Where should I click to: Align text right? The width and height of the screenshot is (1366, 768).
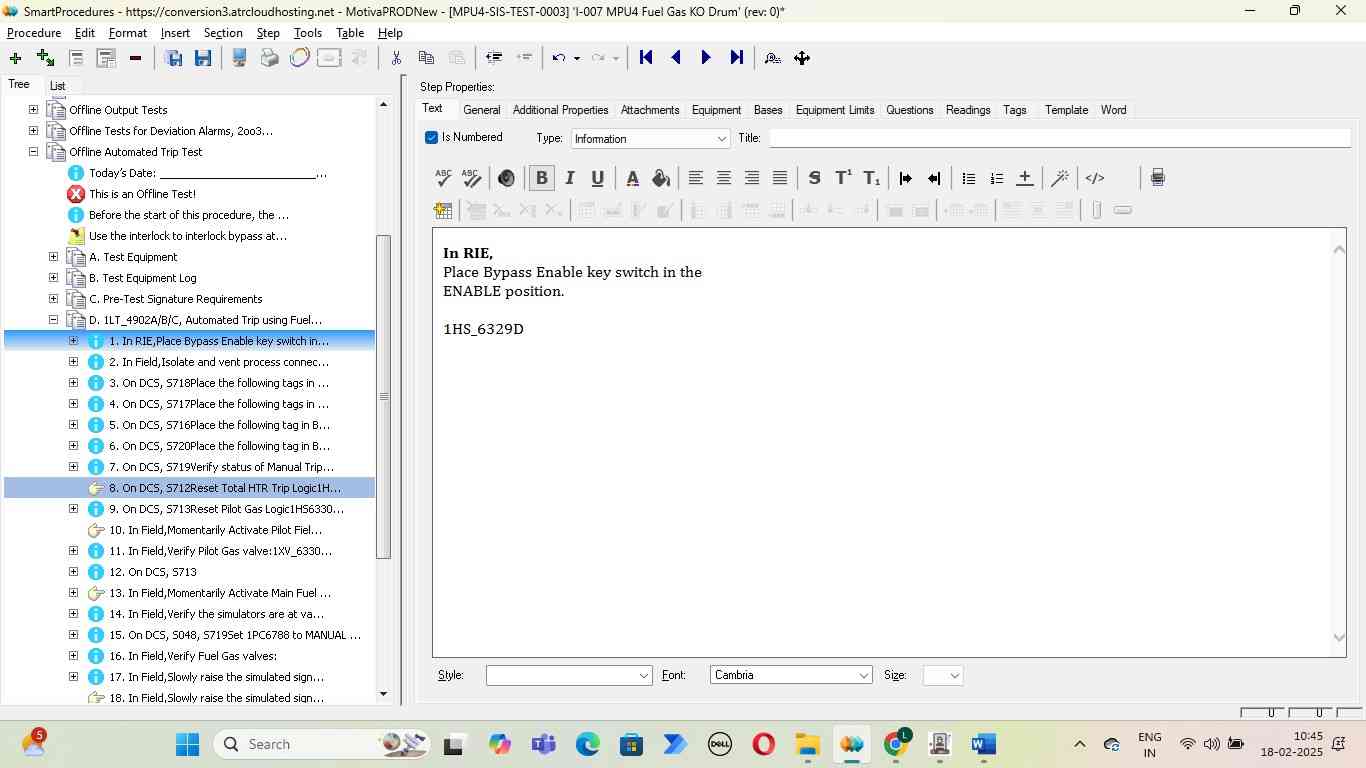point(752,178)
